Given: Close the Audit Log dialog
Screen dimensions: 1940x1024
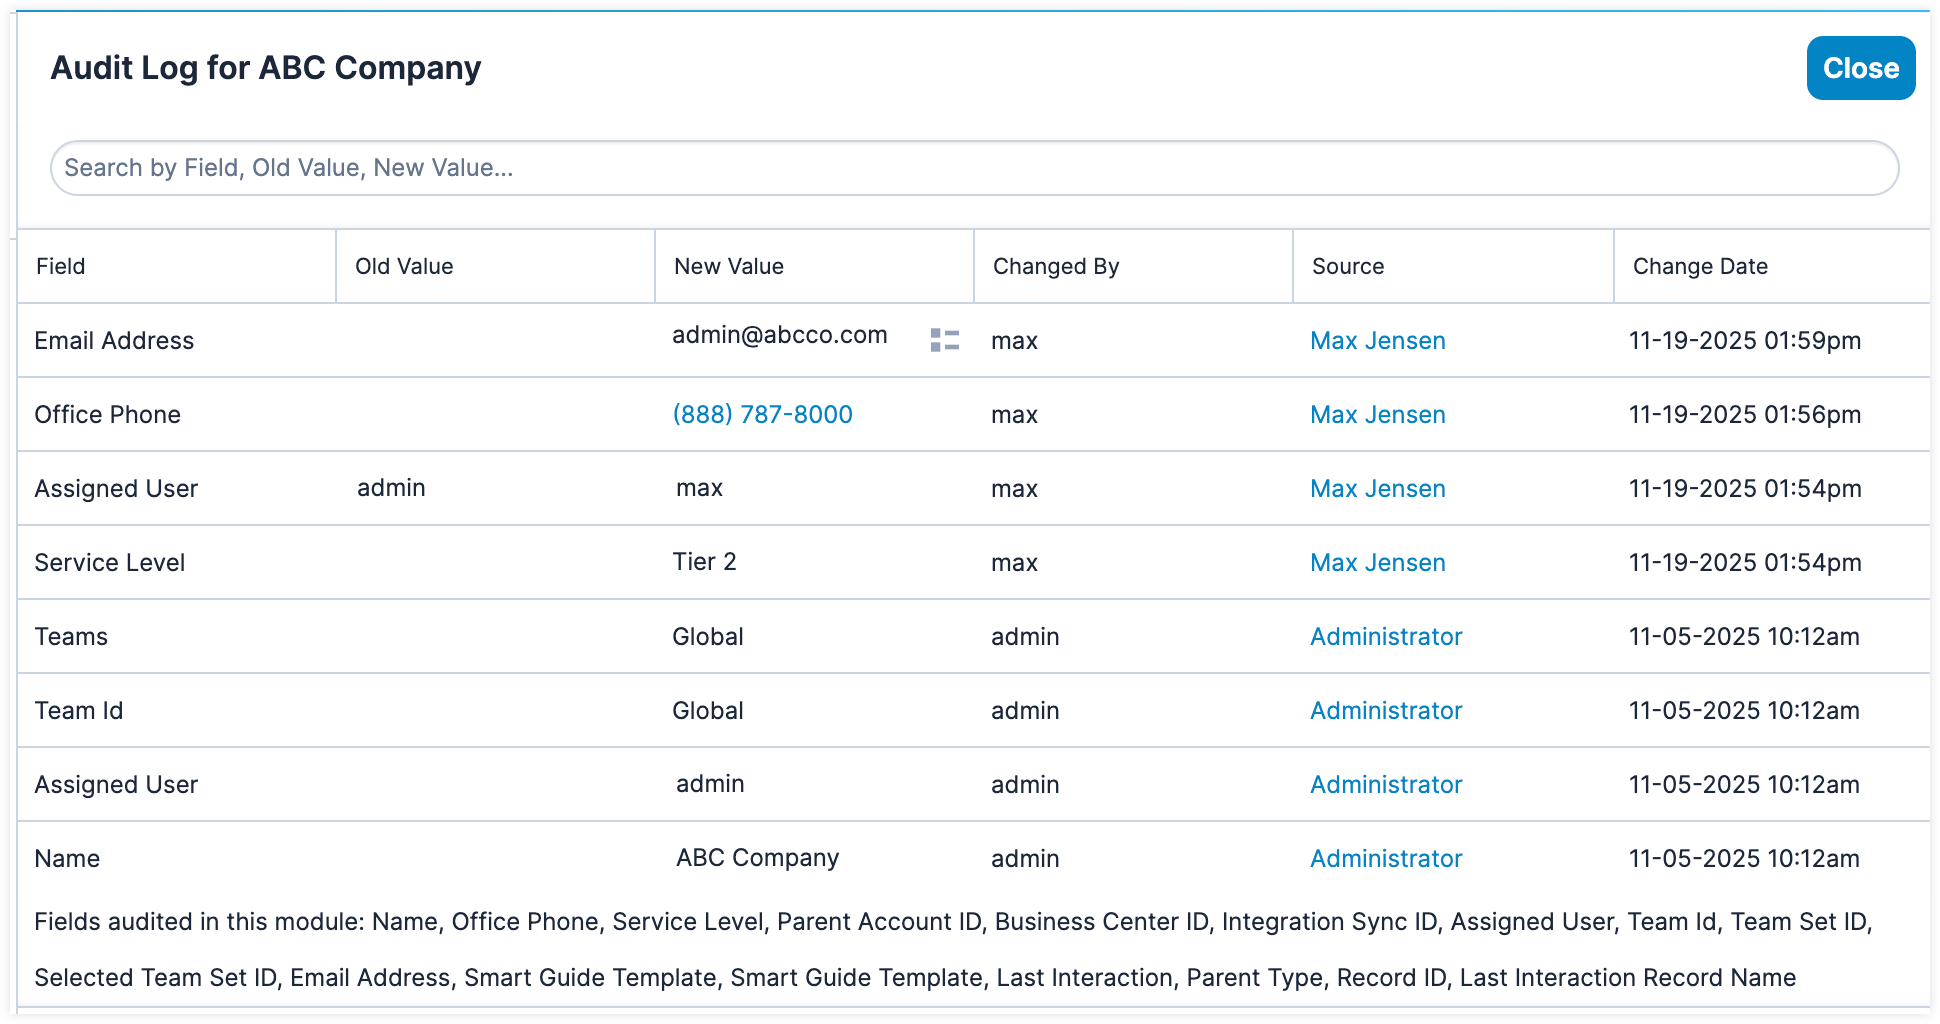Looking at the screenshot, I should tap(1860, 68).
